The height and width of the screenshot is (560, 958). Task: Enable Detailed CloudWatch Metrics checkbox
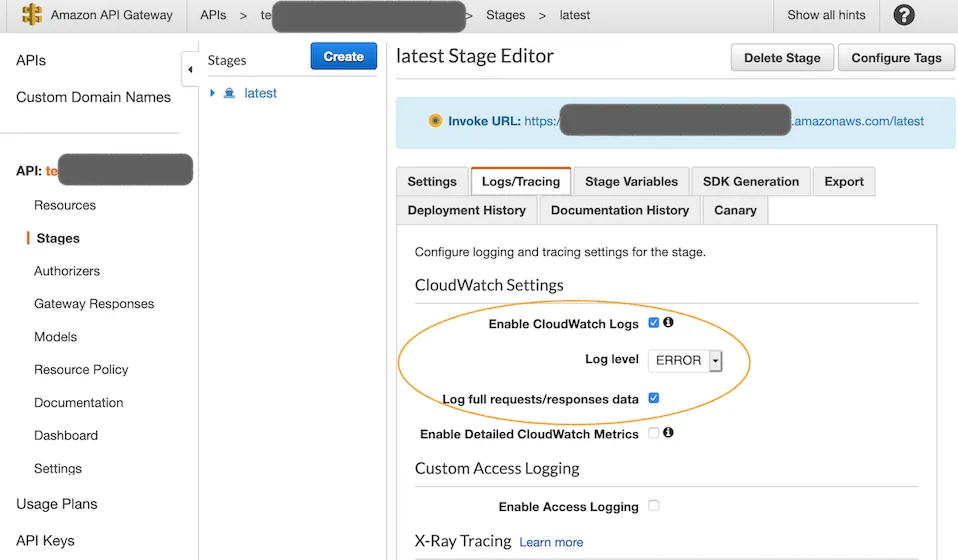(x=654, y=433)
